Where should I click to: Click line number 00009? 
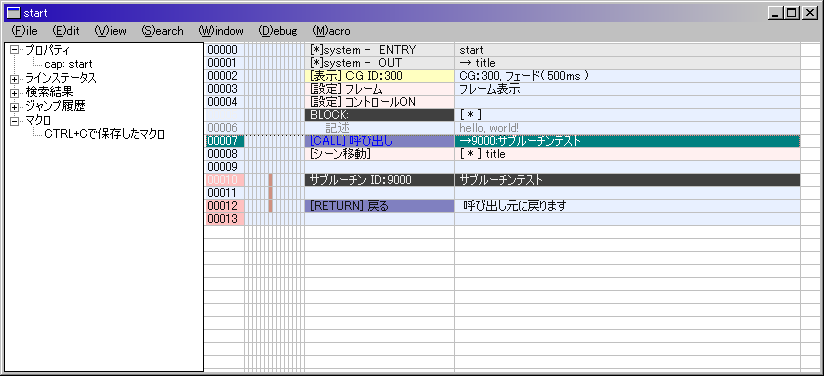(x=223, y=167)
